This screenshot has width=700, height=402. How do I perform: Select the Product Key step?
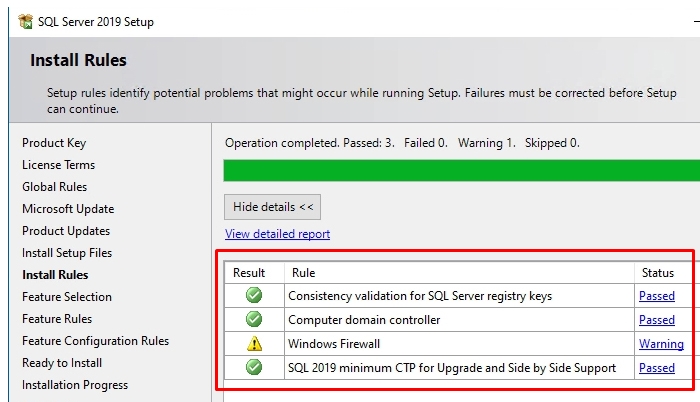pos(54,143)
